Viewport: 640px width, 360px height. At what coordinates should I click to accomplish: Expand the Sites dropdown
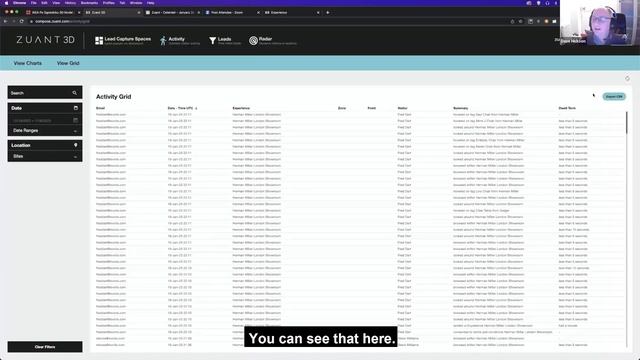(x=44, y=156)
